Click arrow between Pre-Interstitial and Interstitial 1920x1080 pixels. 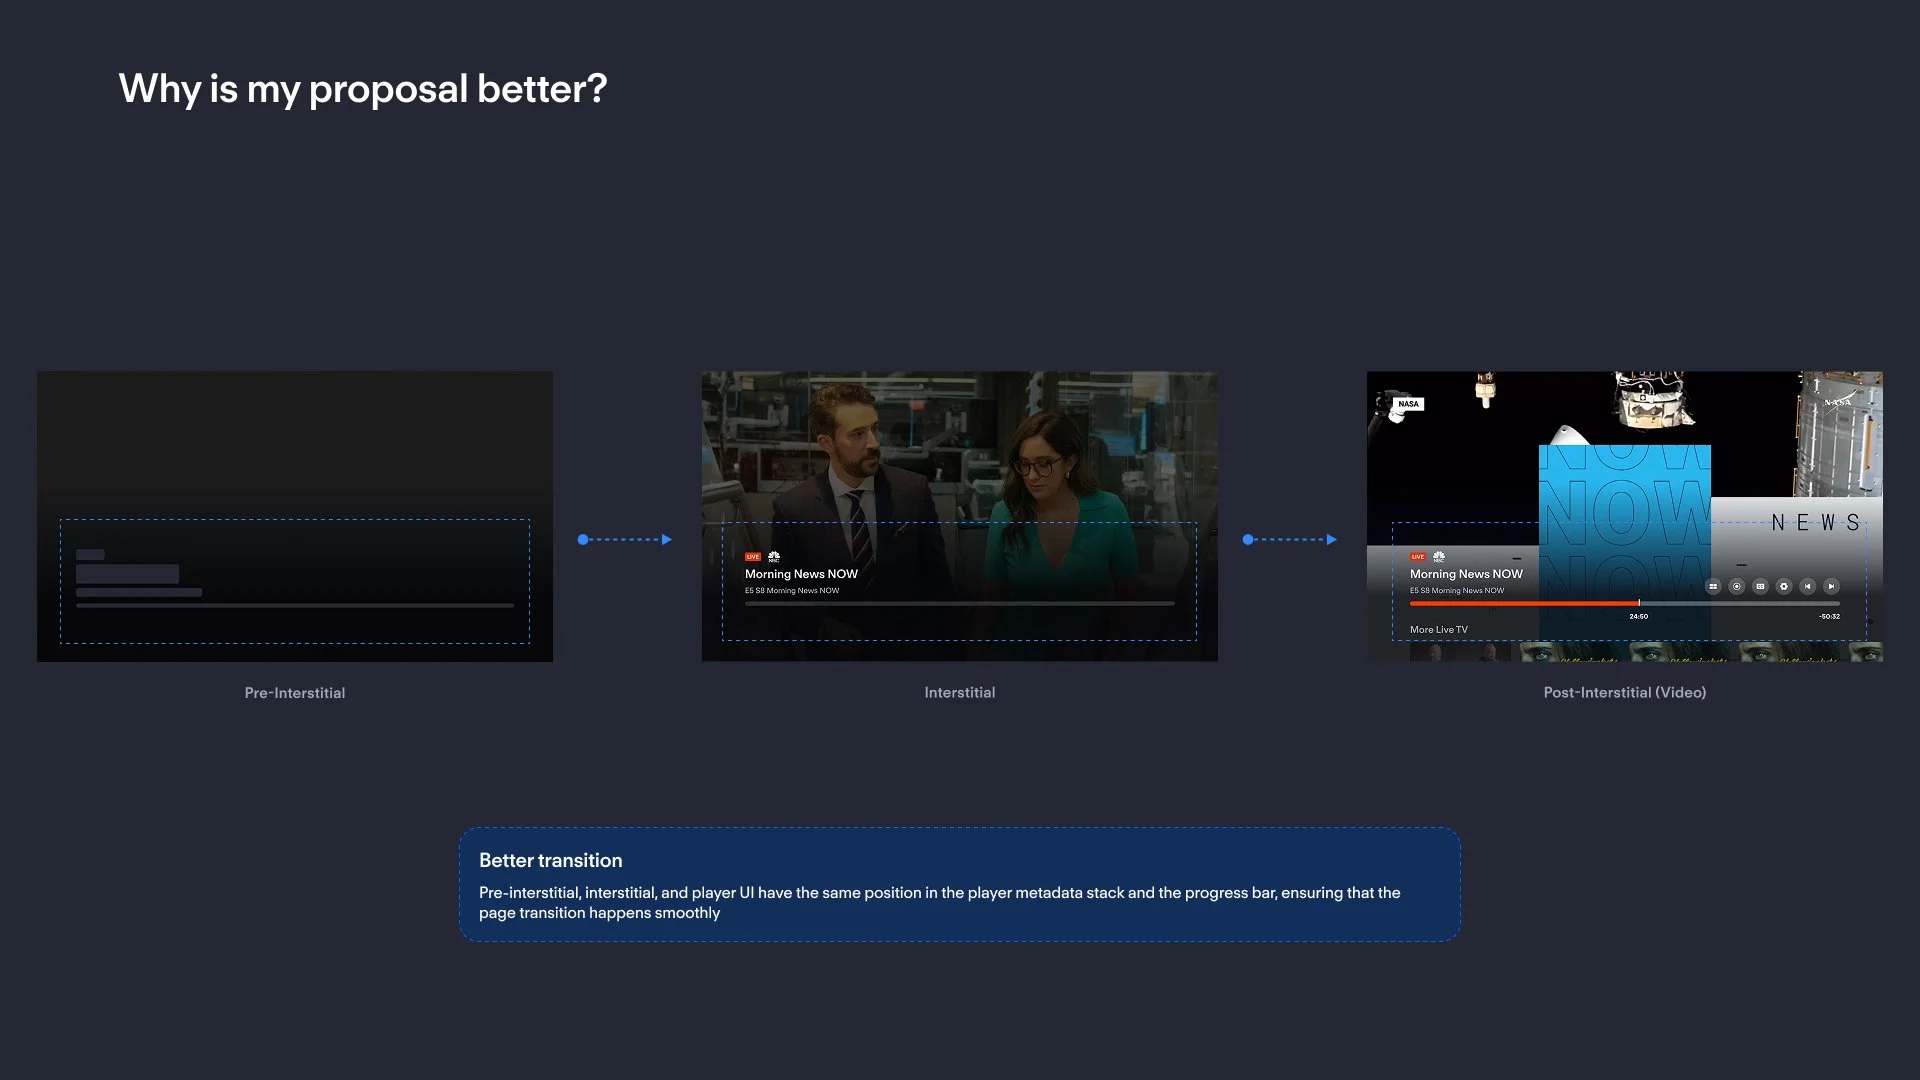(625, 540)
